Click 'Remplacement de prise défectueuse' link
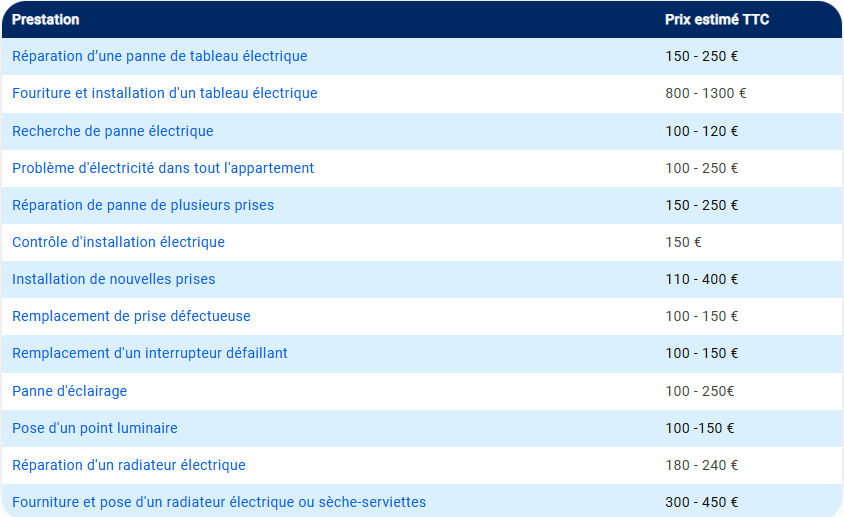The width and height of the screenshot is (844, 517). coord(131,316)
